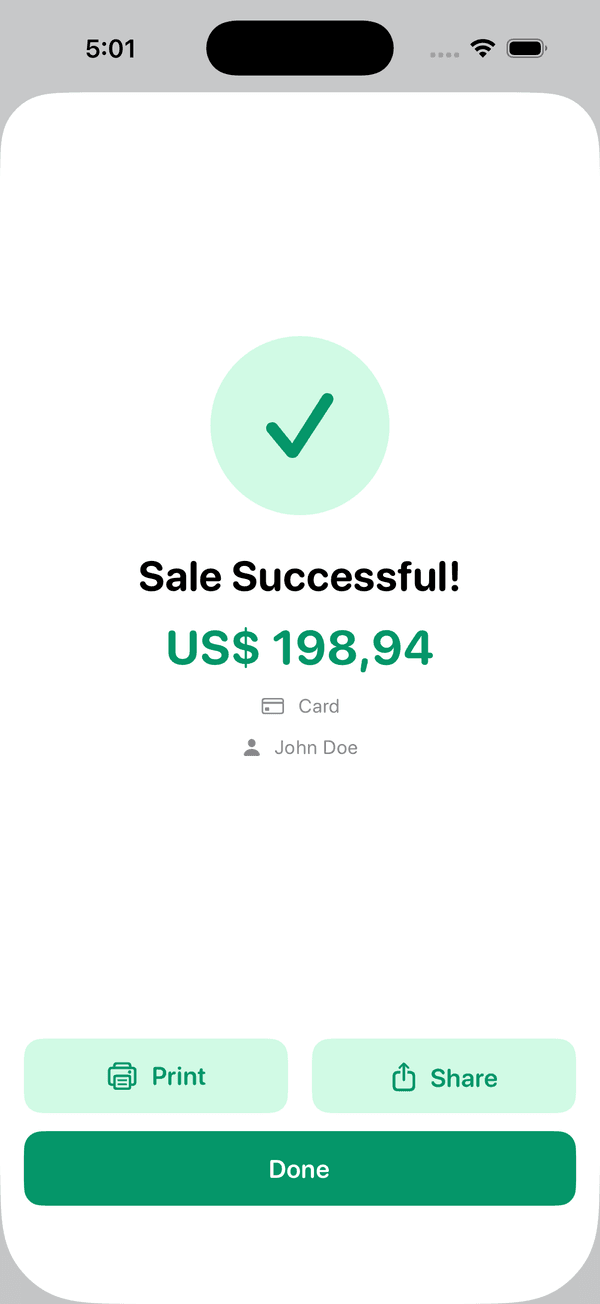This screenshot has width=600, height=1304.
Task: Click the Print text label
Action: (179, 1076)
